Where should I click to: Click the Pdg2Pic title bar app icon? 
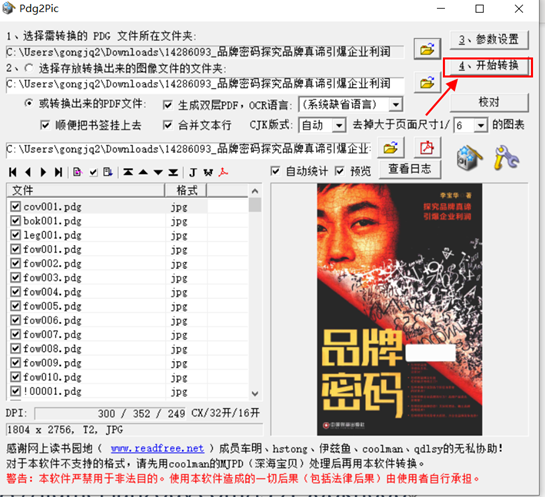click(x=9, y=8)
